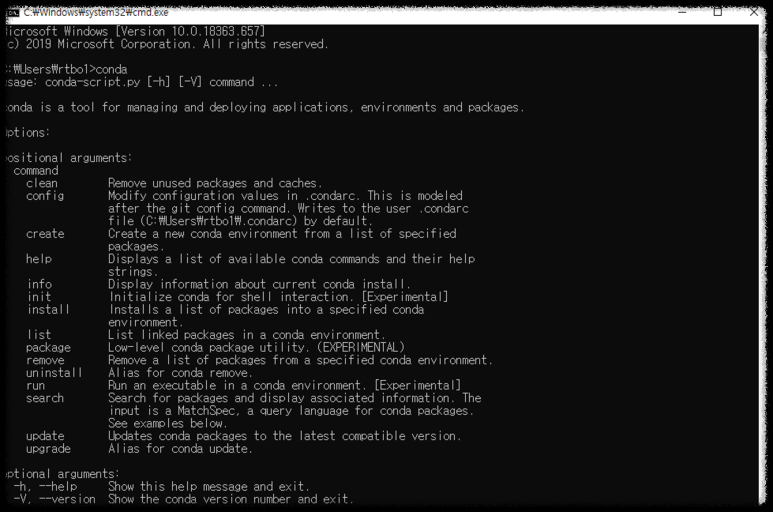Click the 'Microsoft Windows [Version 10.0.18363.657]' line
Viewport: 773px width, 512px height.
pos(137,32)
